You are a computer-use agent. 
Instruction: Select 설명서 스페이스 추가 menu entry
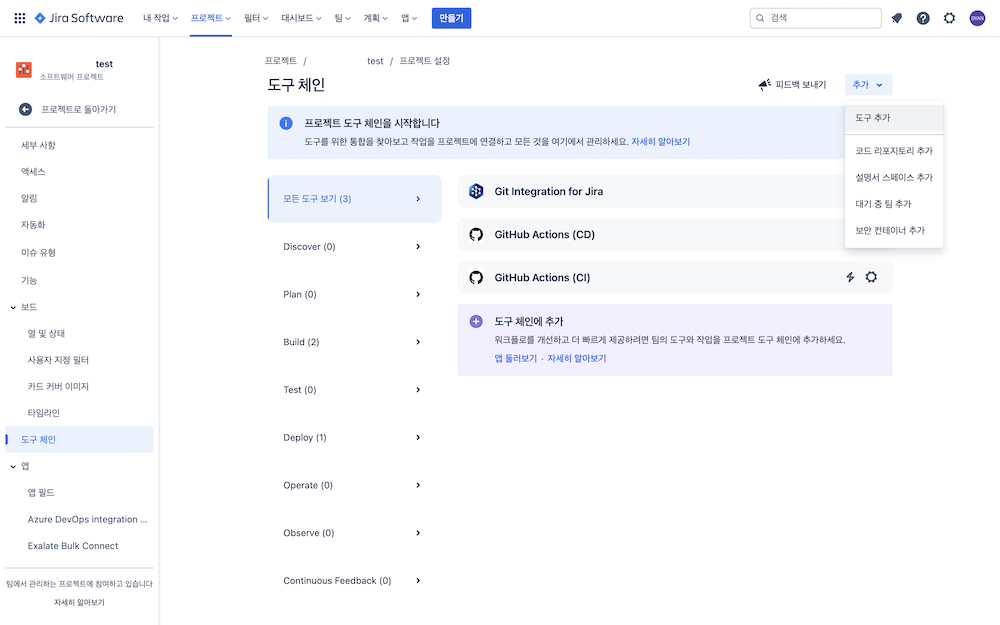coord(893,177)
